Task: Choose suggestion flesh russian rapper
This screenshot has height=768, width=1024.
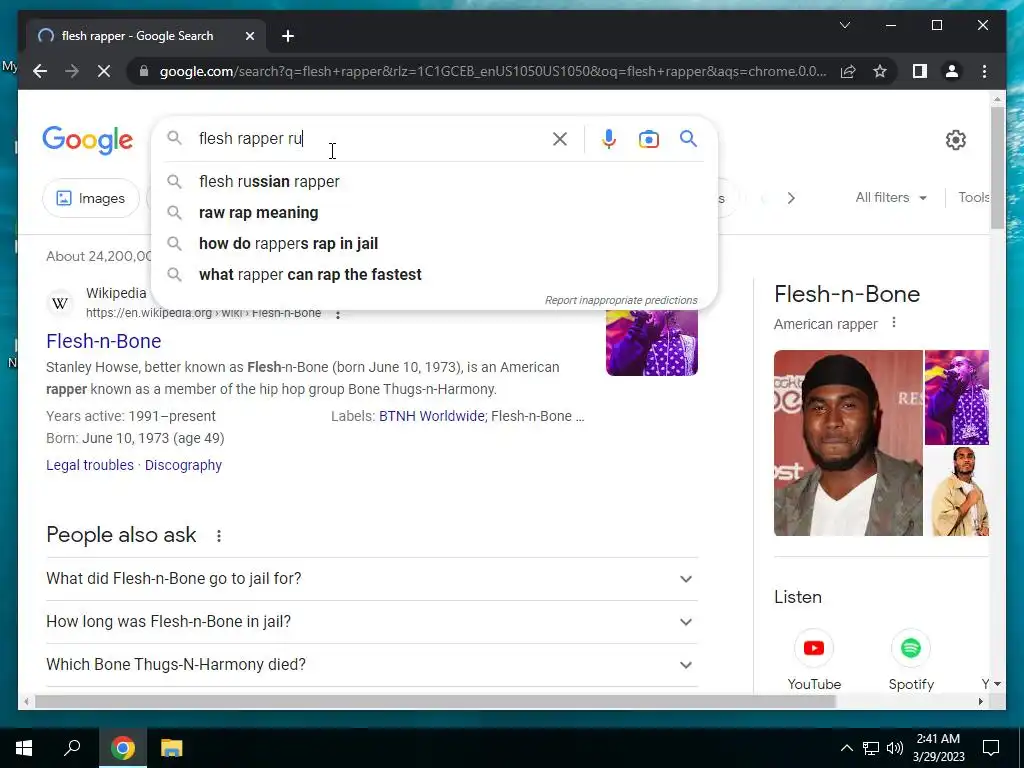Action: [434, 182]
